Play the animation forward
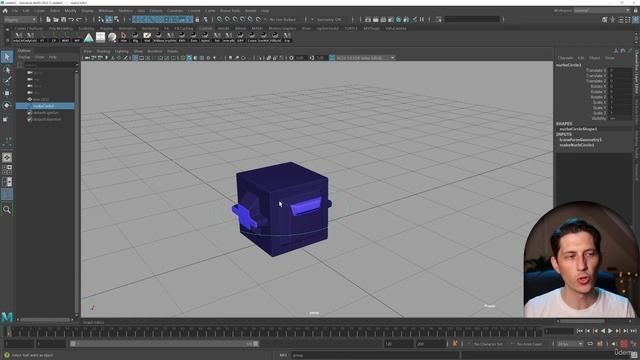This screenshot has width=640, height=360. 610,331
